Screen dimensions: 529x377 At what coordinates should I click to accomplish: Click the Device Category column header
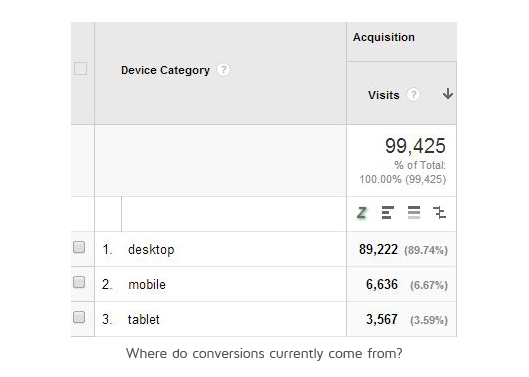click(165, 70)
